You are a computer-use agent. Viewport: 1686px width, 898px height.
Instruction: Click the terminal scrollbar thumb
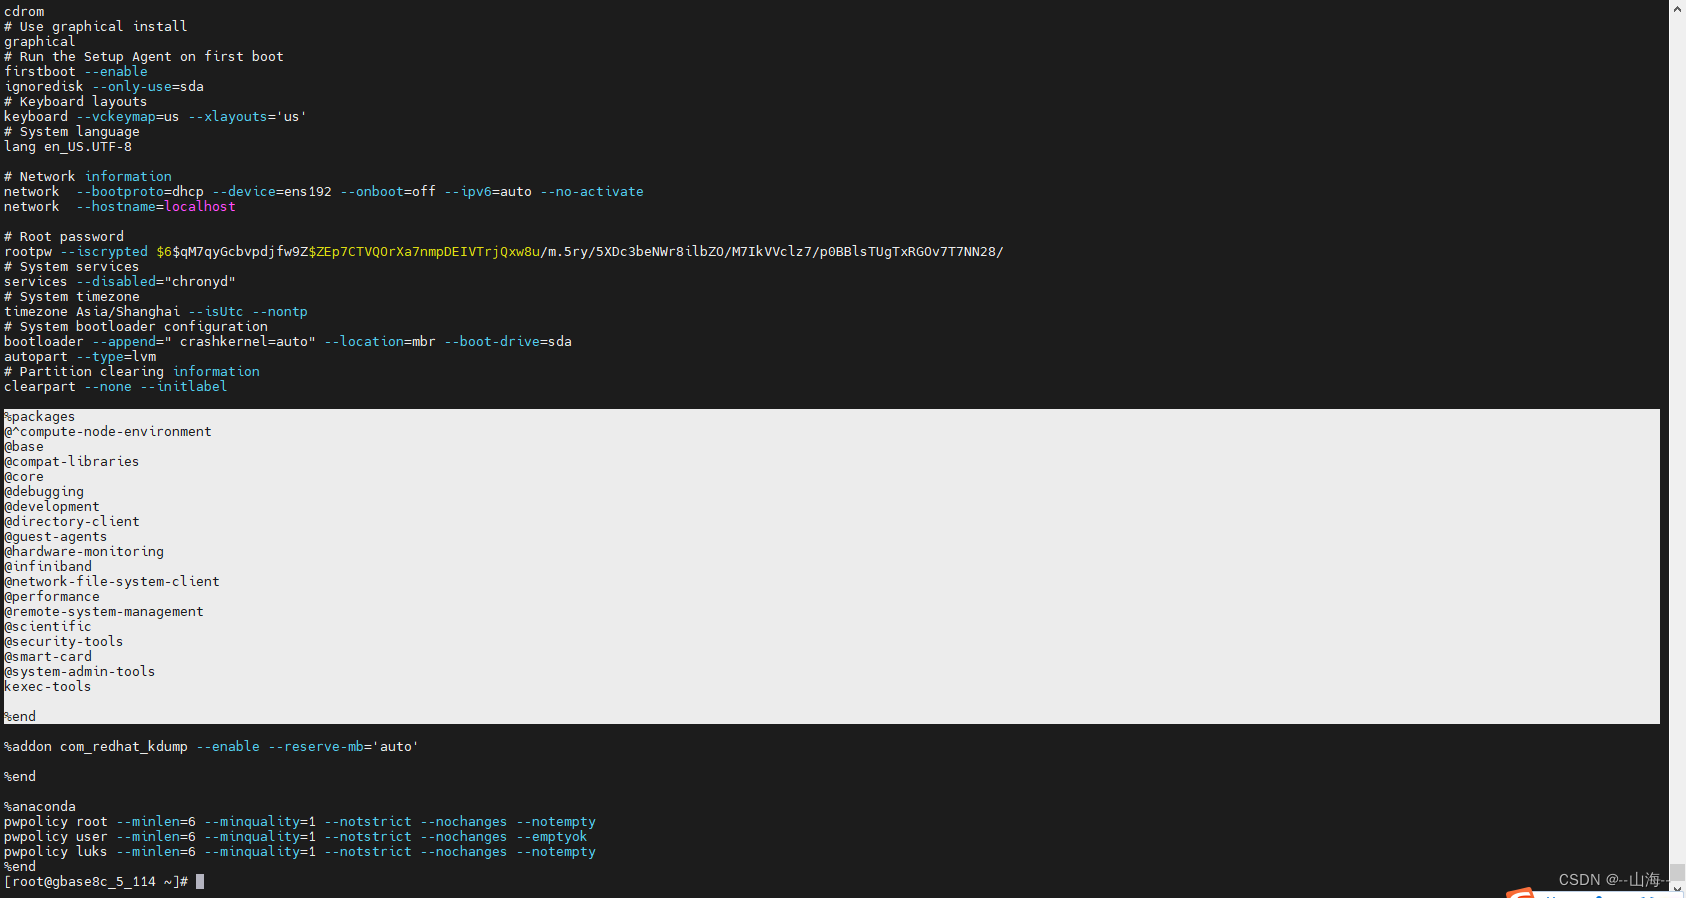coord(1677,872)
